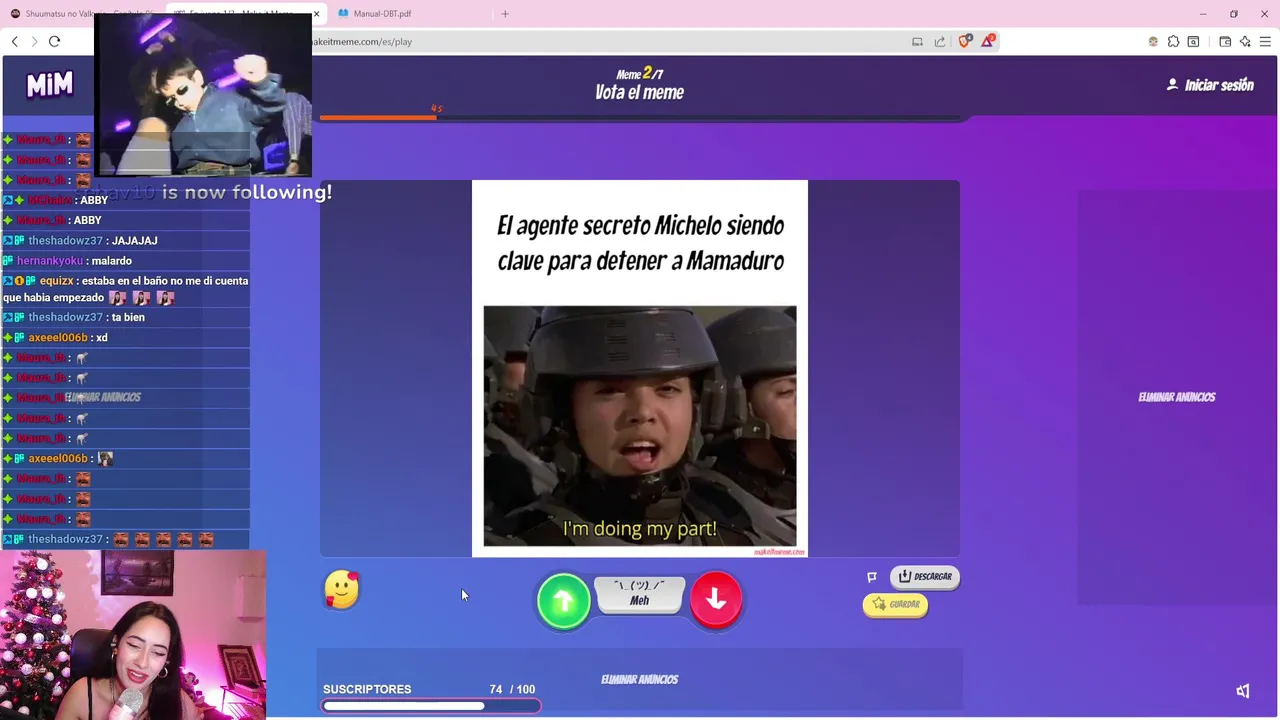Click axeeel006b's 'xd' chat message
Viewport: 1280px width, 720px height.
coord(125,338)
